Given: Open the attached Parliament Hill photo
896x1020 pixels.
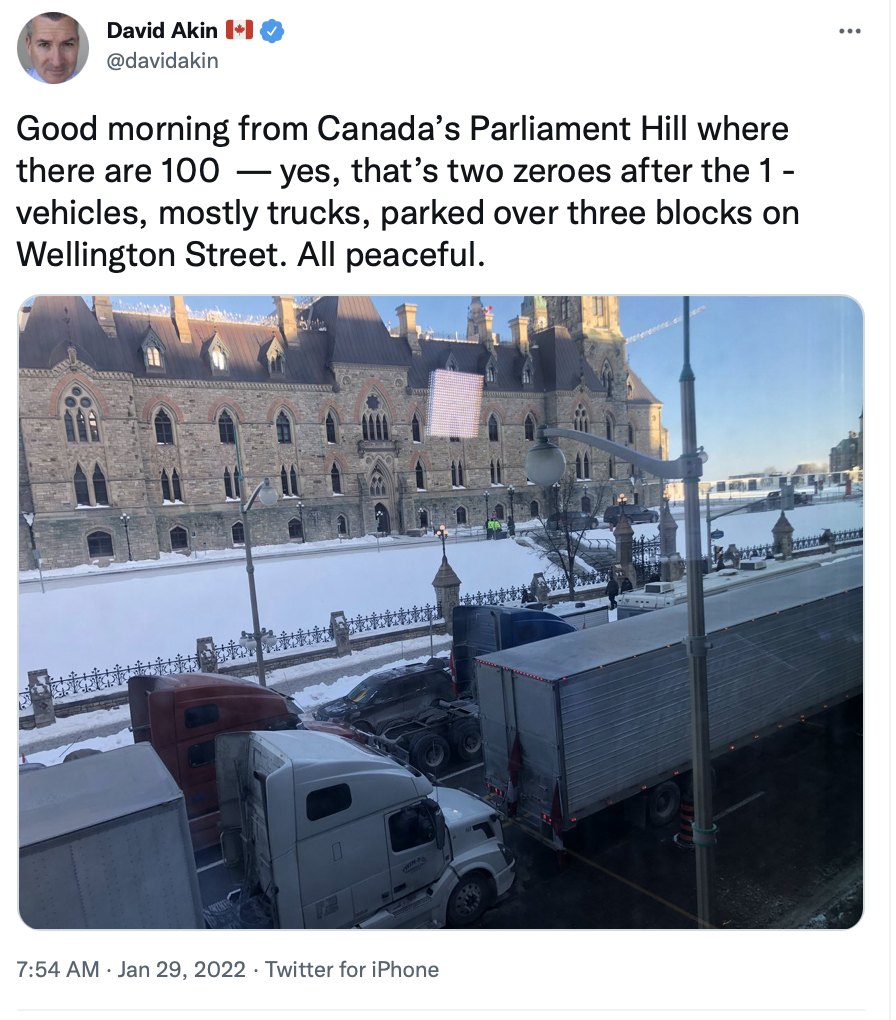Looking at the screenshot, I should pos(441,612).
